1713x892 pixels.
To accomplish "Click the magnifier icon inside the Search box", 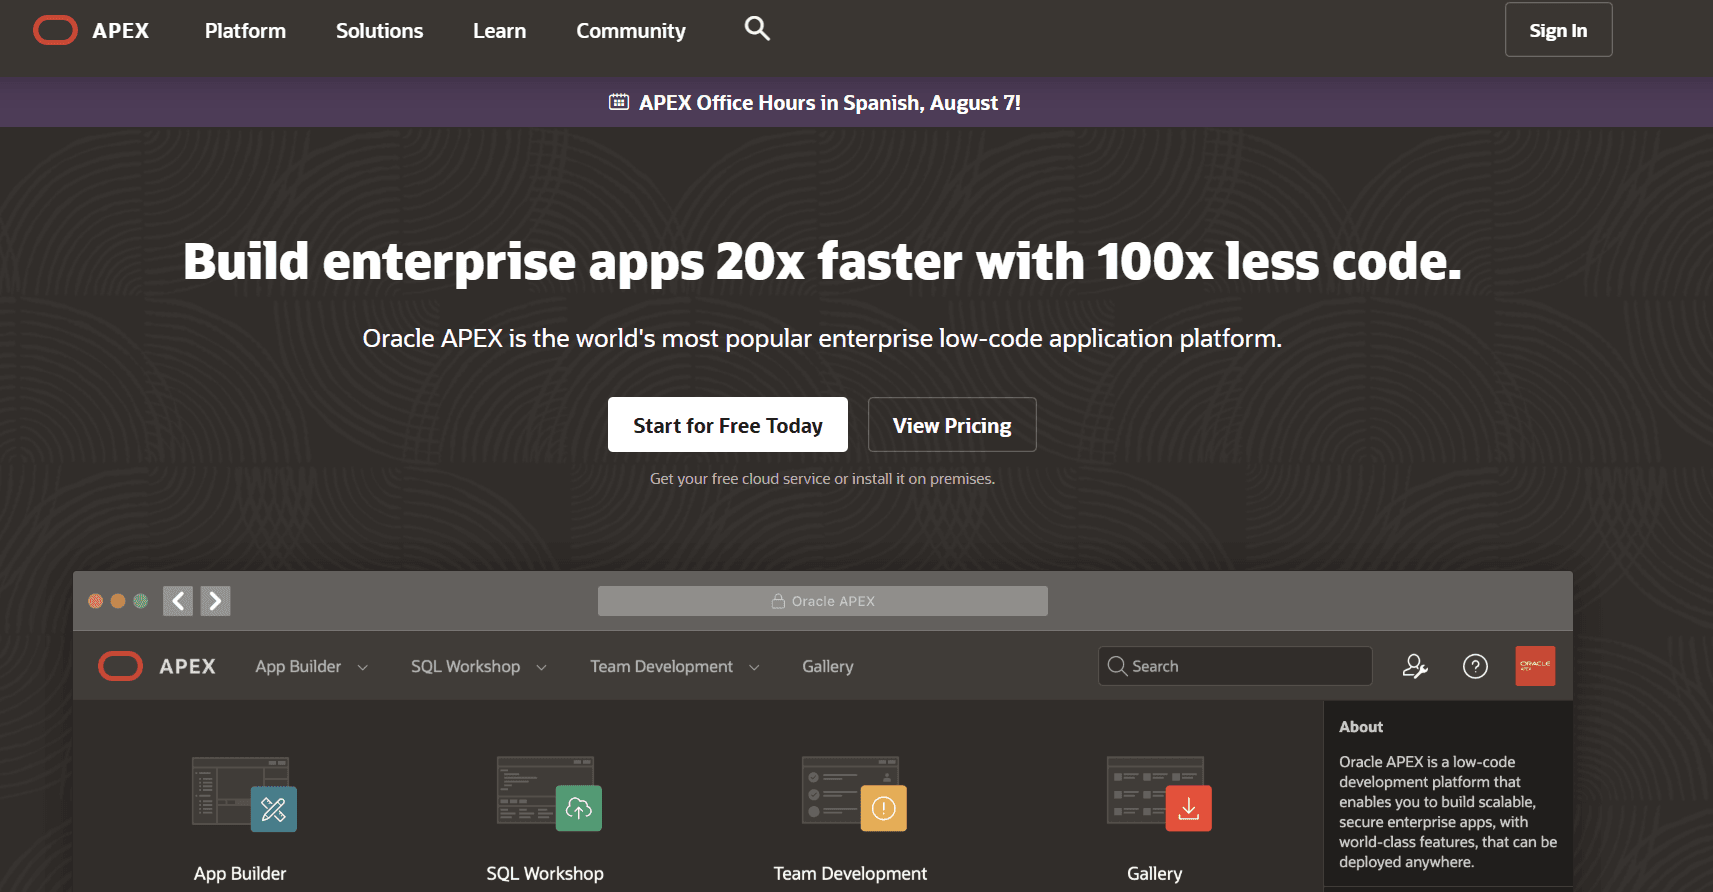I will [1117, 666].
